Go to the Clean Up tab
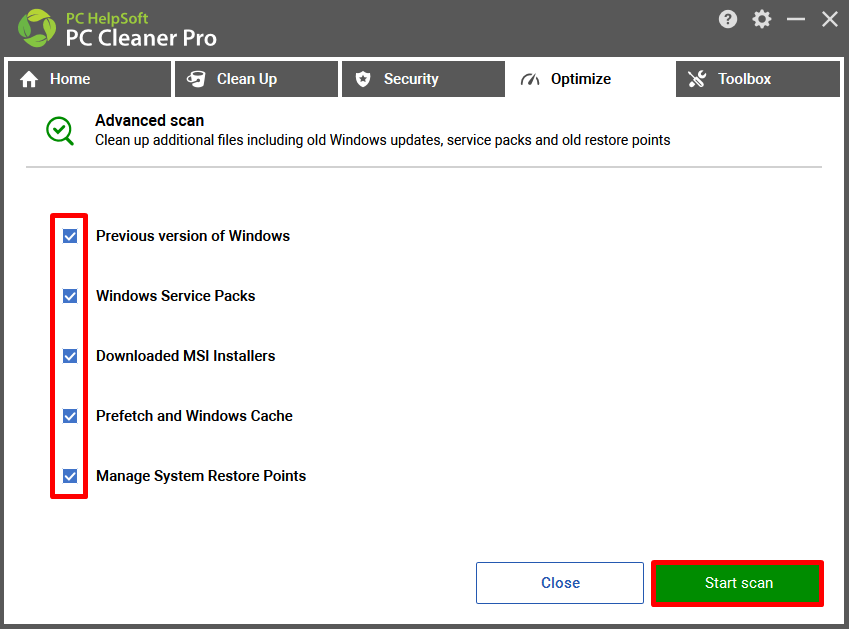Viewport: 849px width, 629px height. (256, 79)
